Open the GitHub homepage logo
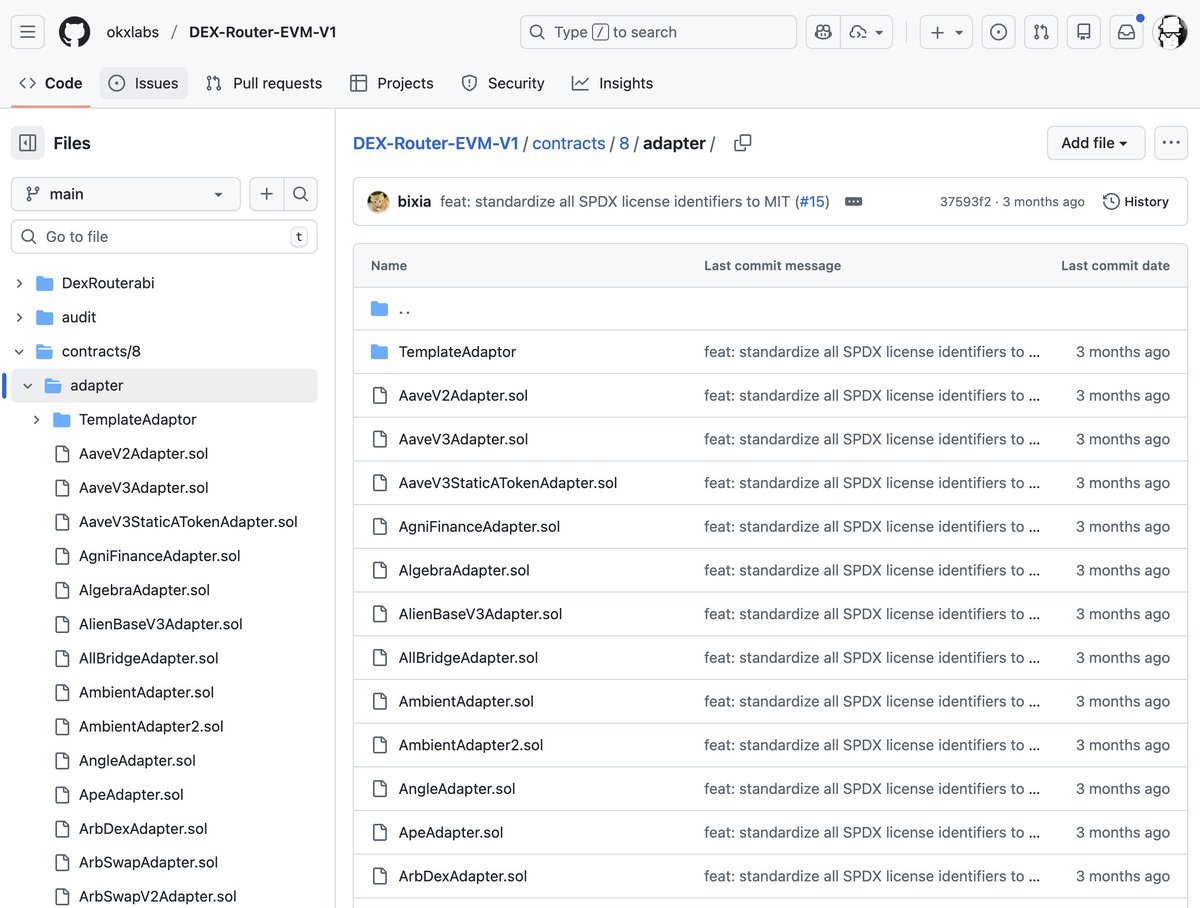The image size is (1200, 908). click(x=74, y=32)
